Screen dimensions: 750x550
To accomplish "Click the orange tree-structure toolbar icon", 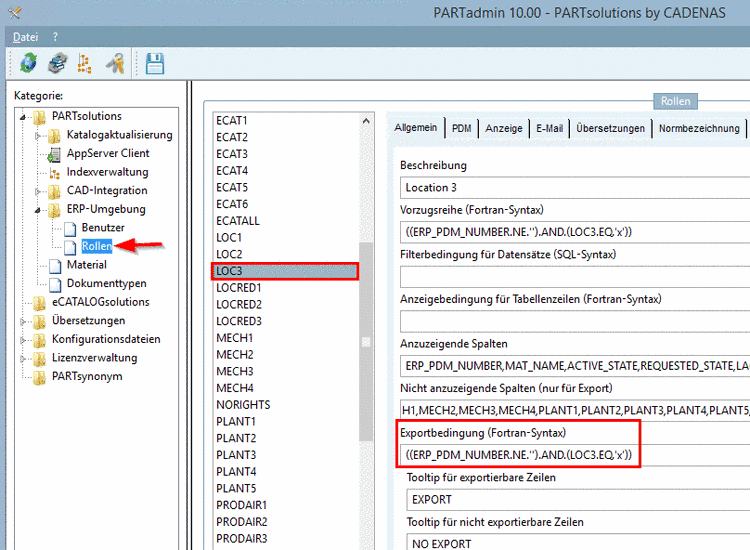I will [85, 64].
